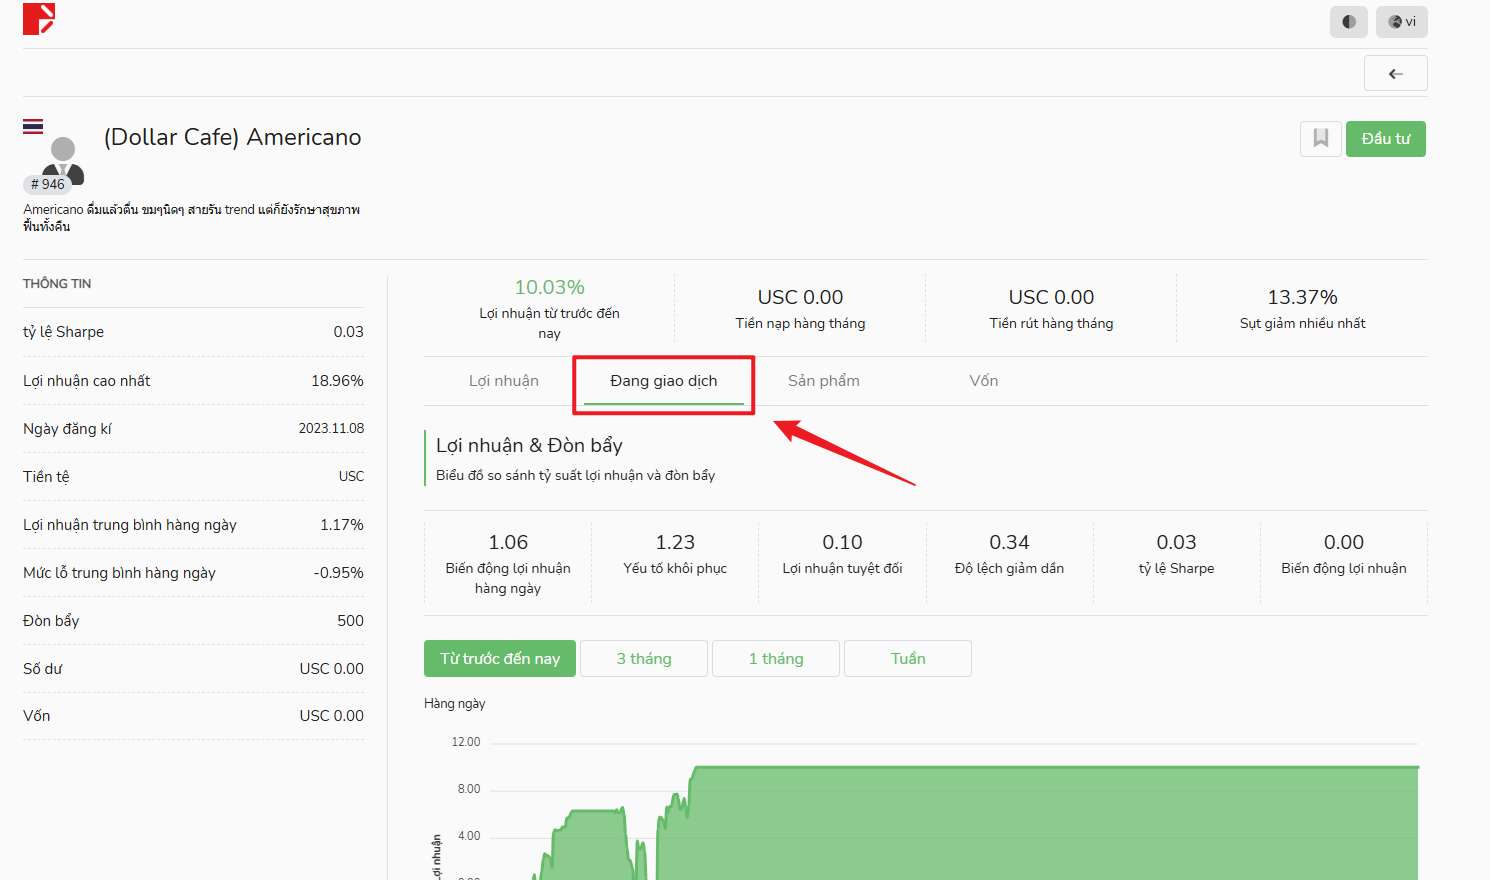Select the Tuần range

(x=908, y=658)
